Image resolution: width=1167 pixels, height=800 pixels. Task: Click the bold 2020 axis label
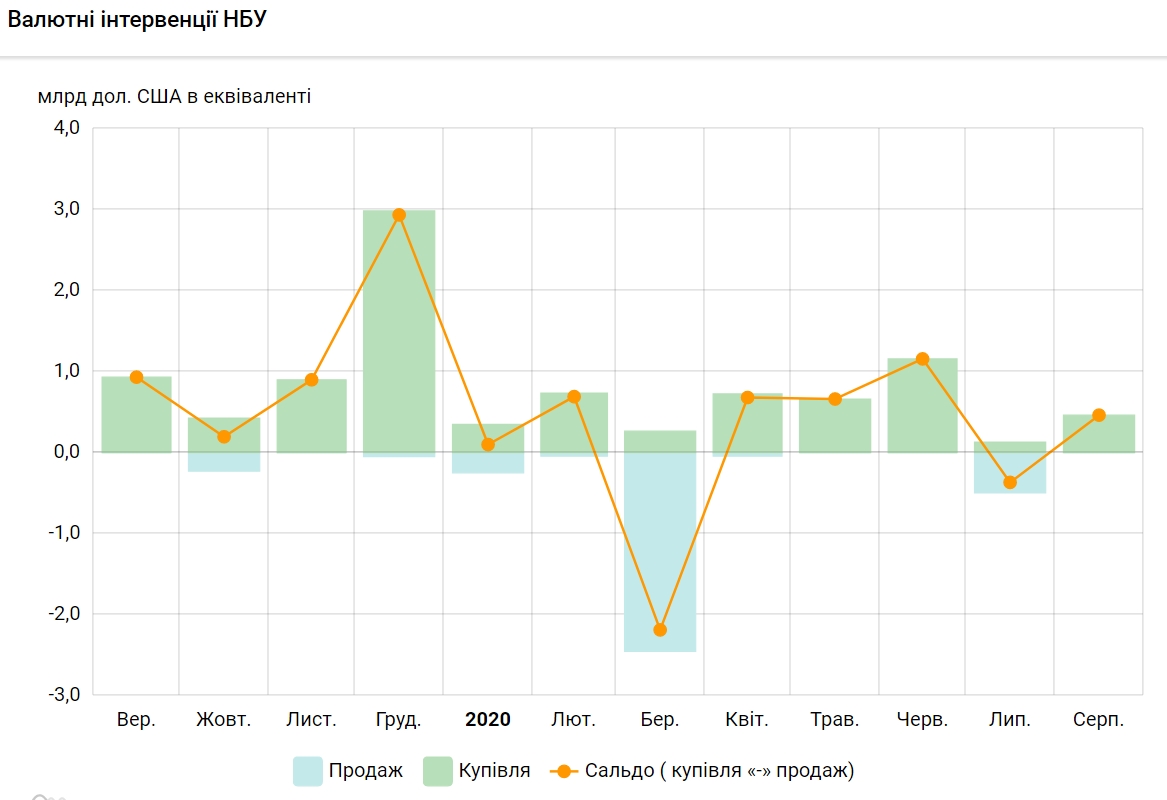coord(488,720)
